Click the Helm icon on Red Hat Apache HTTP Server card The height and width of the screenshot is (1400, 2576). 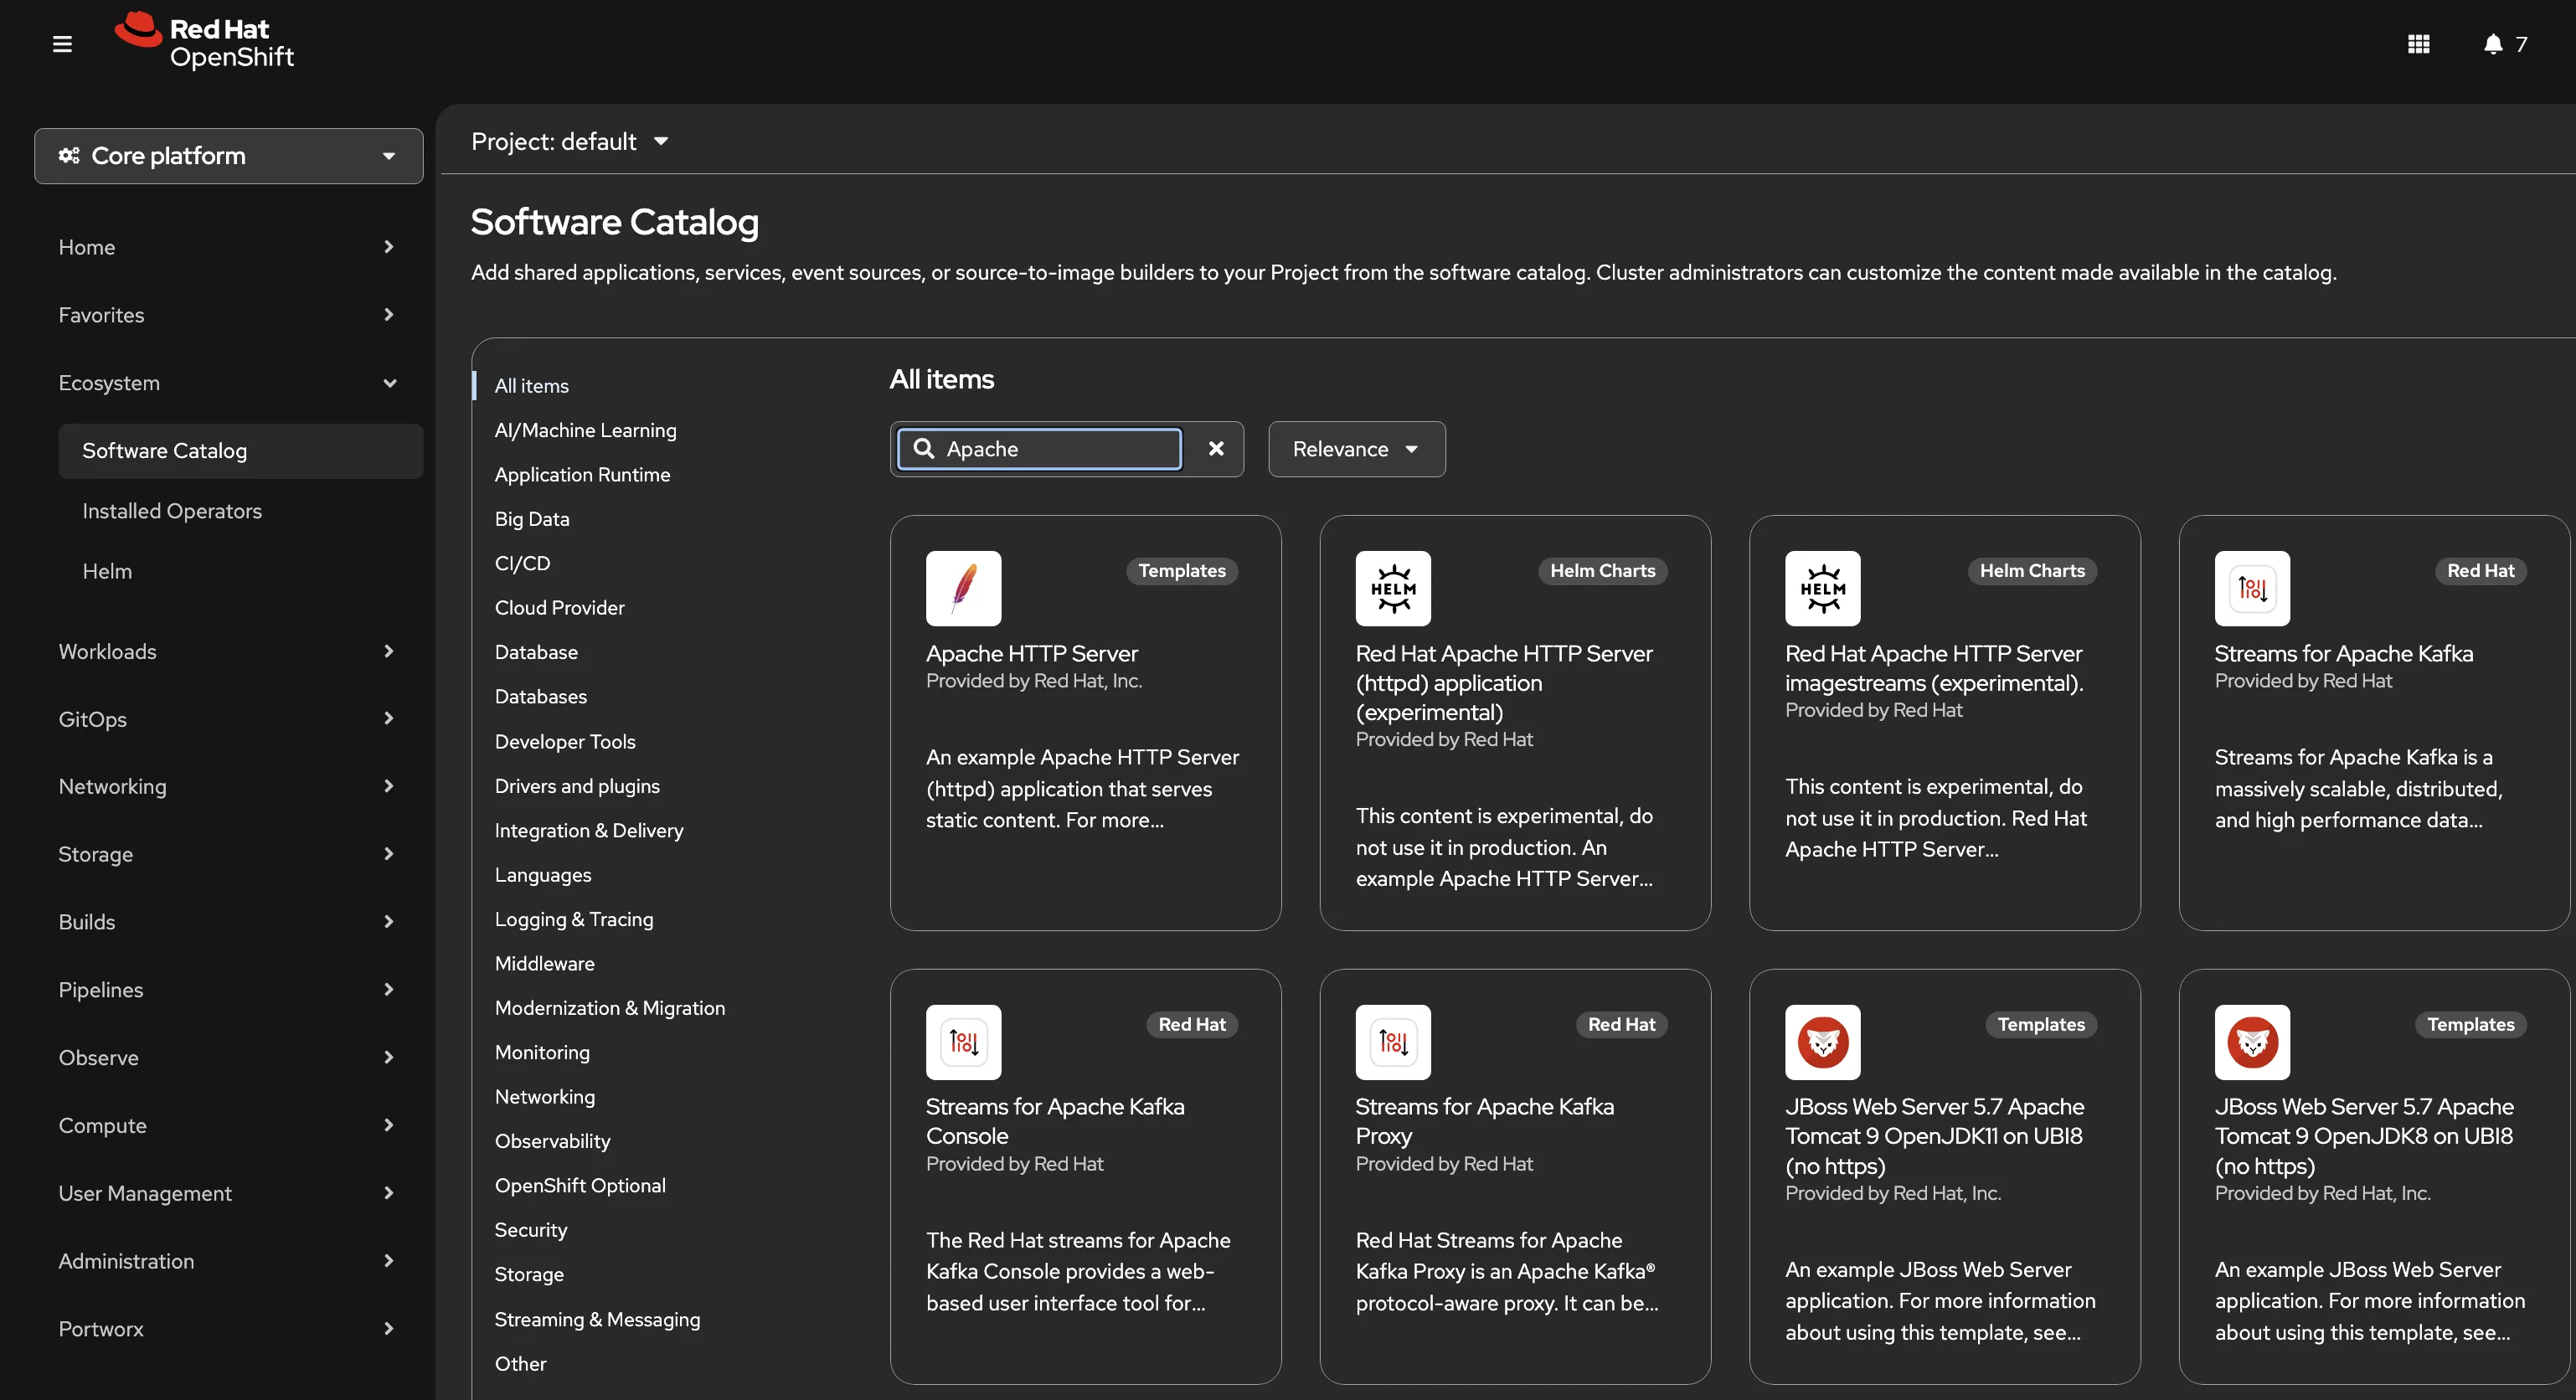pos(1393,588)
